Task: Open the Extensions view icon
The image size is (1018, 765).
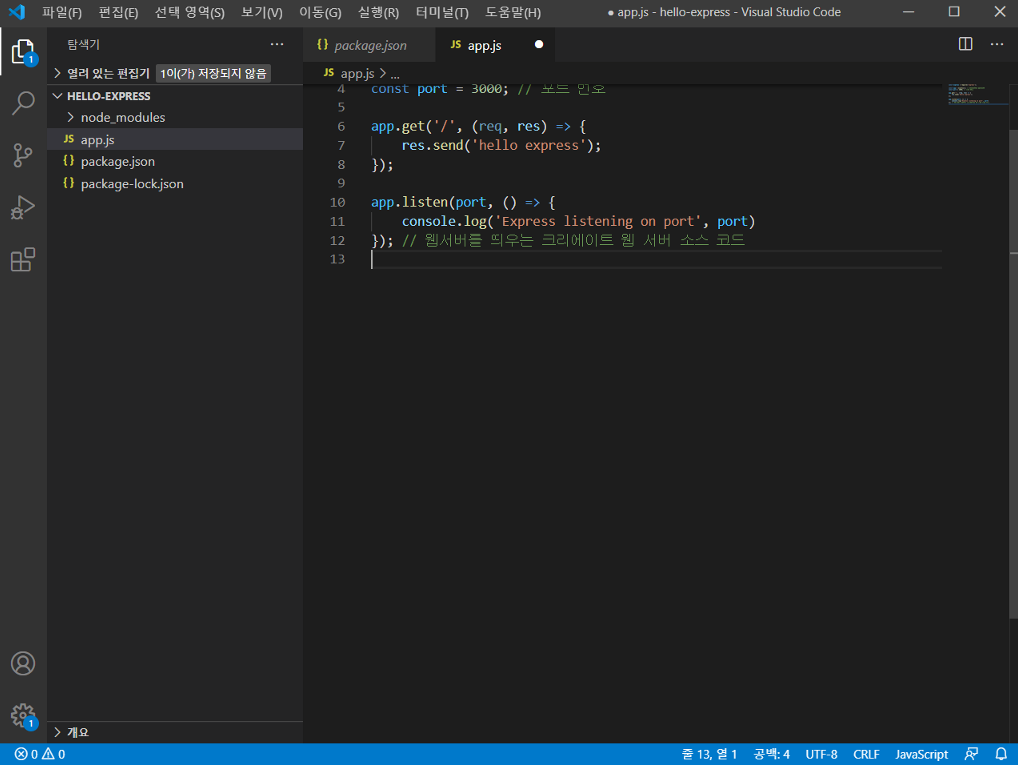Action: point(23,260)
